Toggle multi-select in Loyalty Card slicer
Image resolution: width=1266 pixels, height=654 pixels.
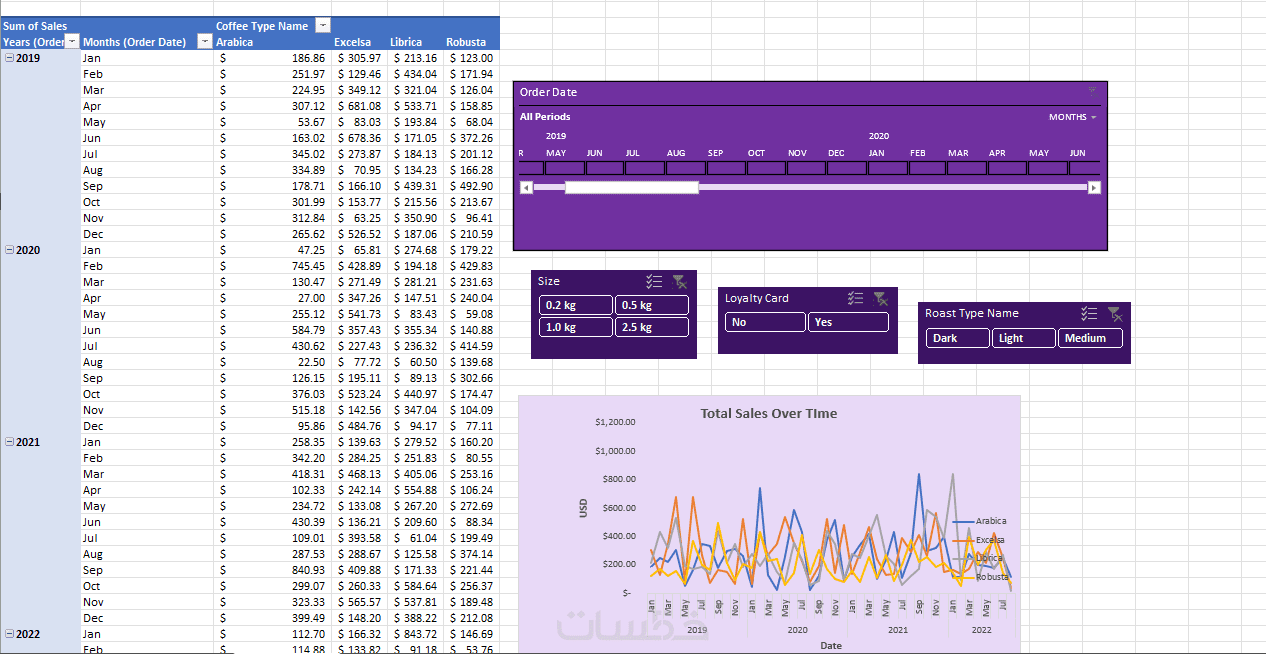click(x=855, y=298)
